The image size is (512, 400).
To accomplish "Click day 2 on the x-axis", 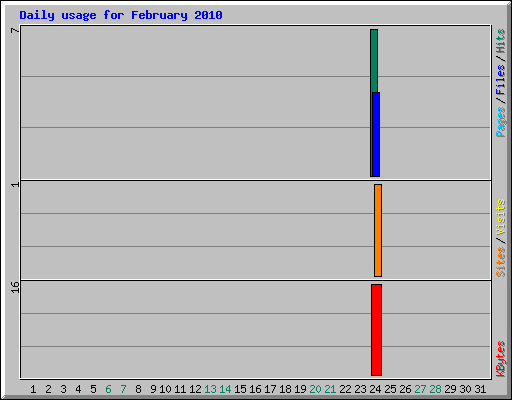I will pos(48,389).
